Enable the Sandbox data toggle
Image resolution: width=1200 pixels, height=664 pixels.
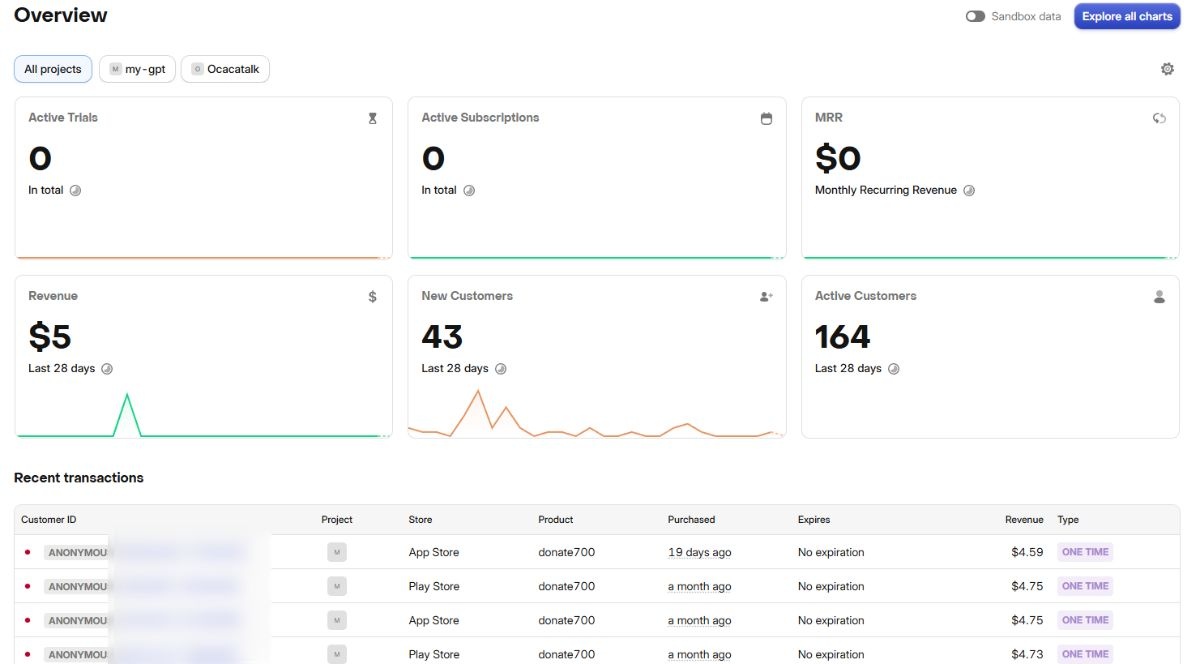coord(975,17)
